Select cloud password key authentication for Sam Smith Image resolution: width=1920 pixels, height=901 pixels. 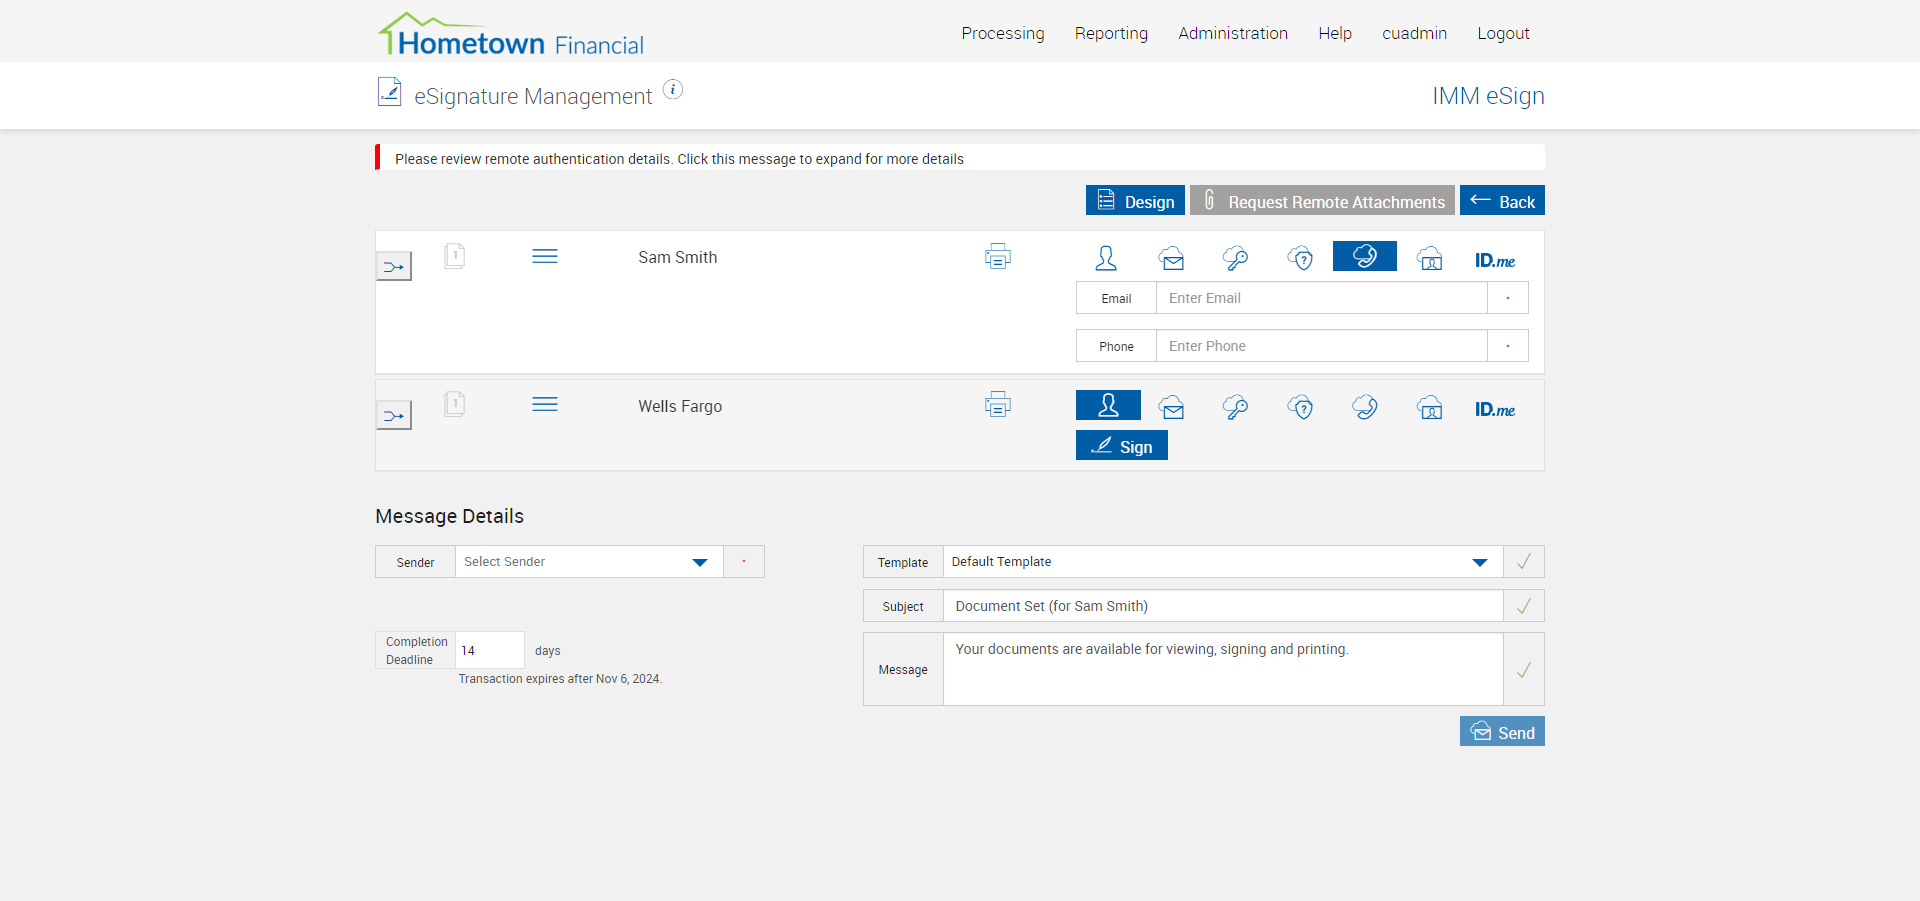pyautogui.click(x=1236, y=258)
